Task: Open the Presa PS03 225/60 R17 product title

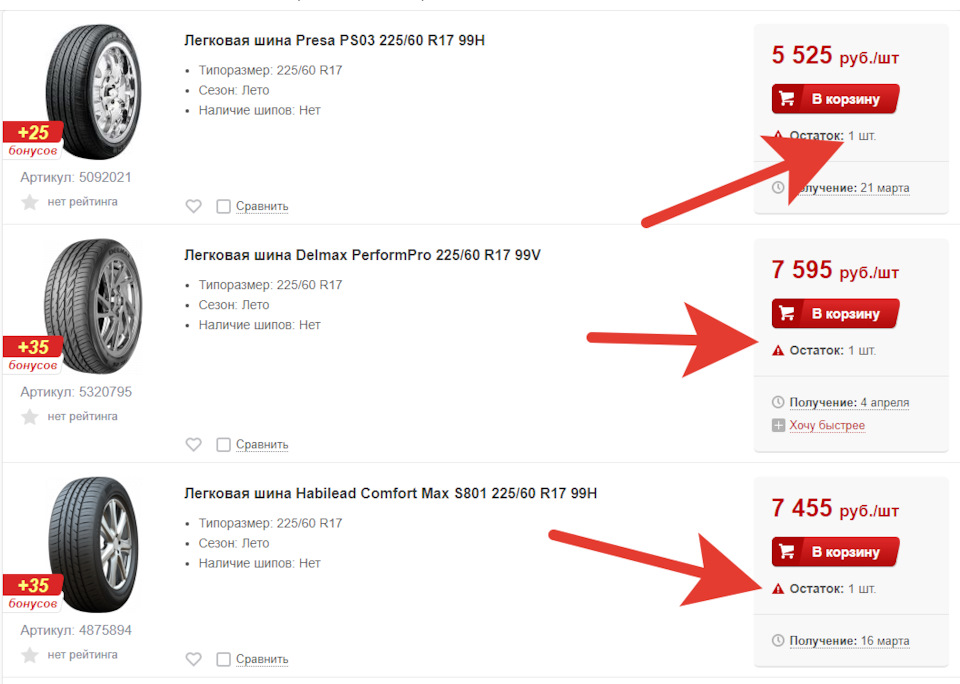Action: [335, 40]
